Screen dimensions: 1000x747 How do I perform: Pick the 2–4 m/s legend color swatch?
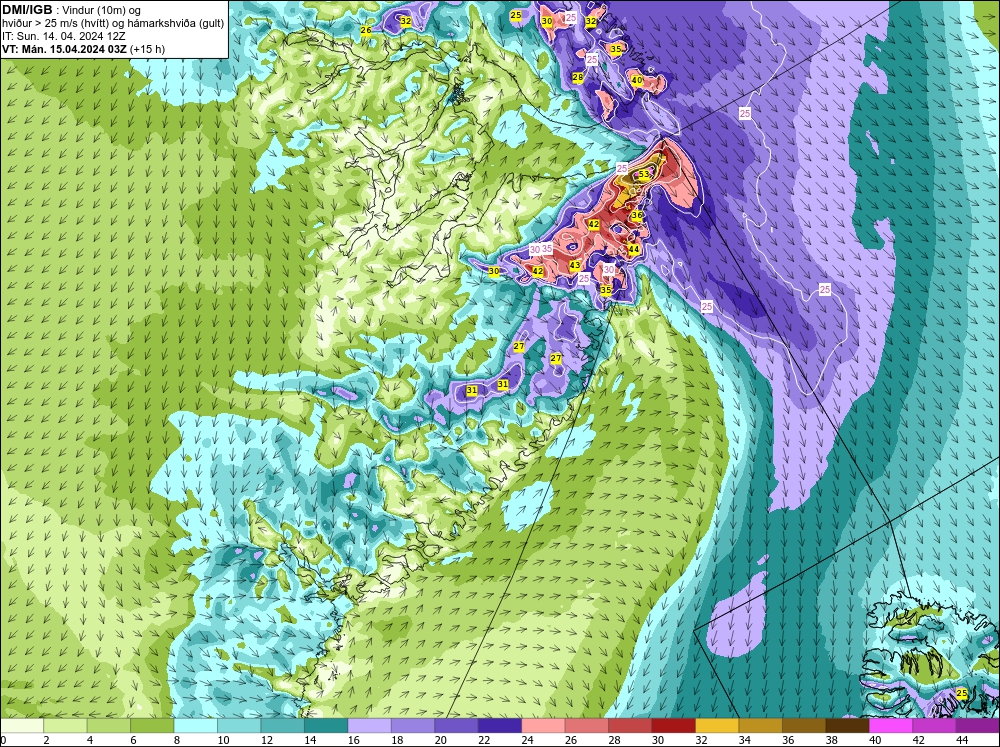point(65,725)
